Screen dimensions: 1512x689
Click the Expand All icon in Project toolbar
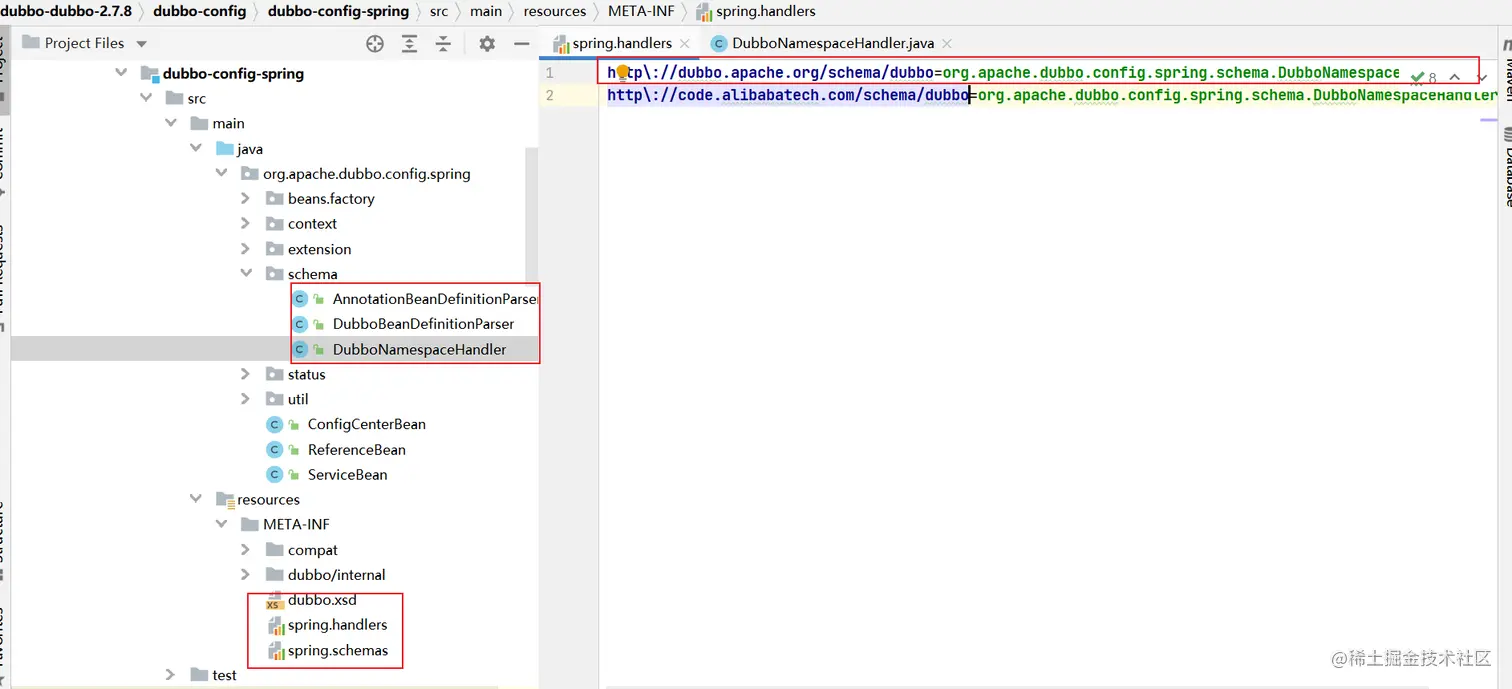(x=410, y=43)
